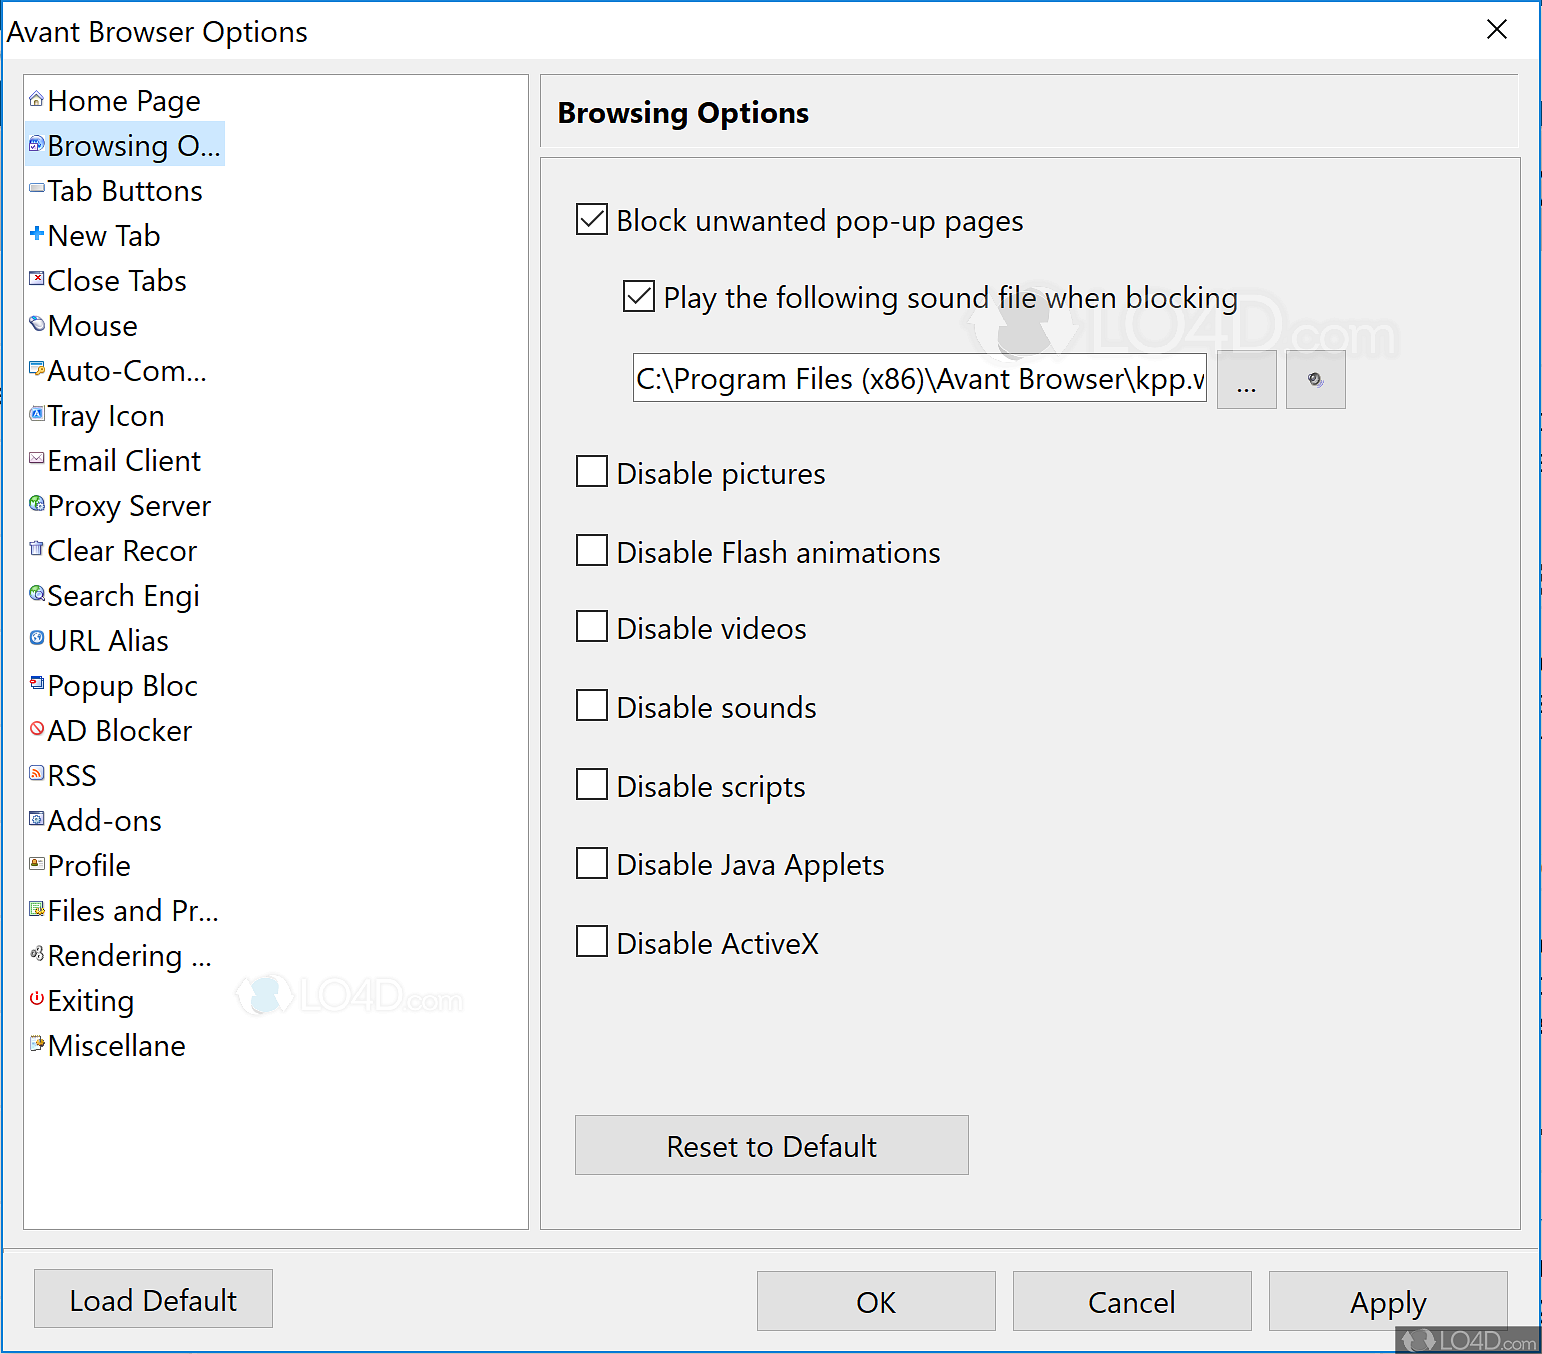The image size is (1542, 1354).
Task: Click the AD Blocker prohibition icon
Action: [36, 730]
